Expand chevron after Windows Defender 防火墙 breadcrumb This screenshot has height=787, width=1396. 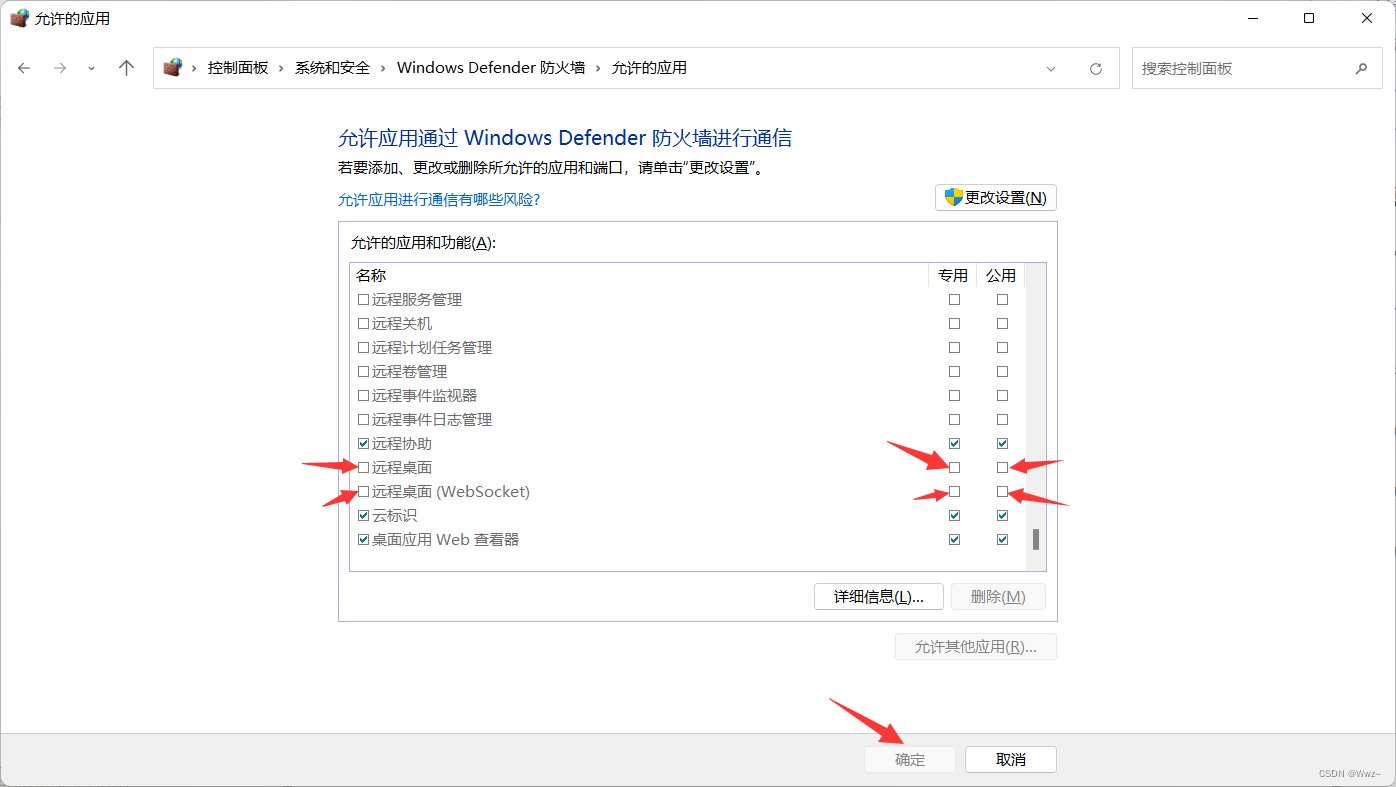(x=599, y=68)
